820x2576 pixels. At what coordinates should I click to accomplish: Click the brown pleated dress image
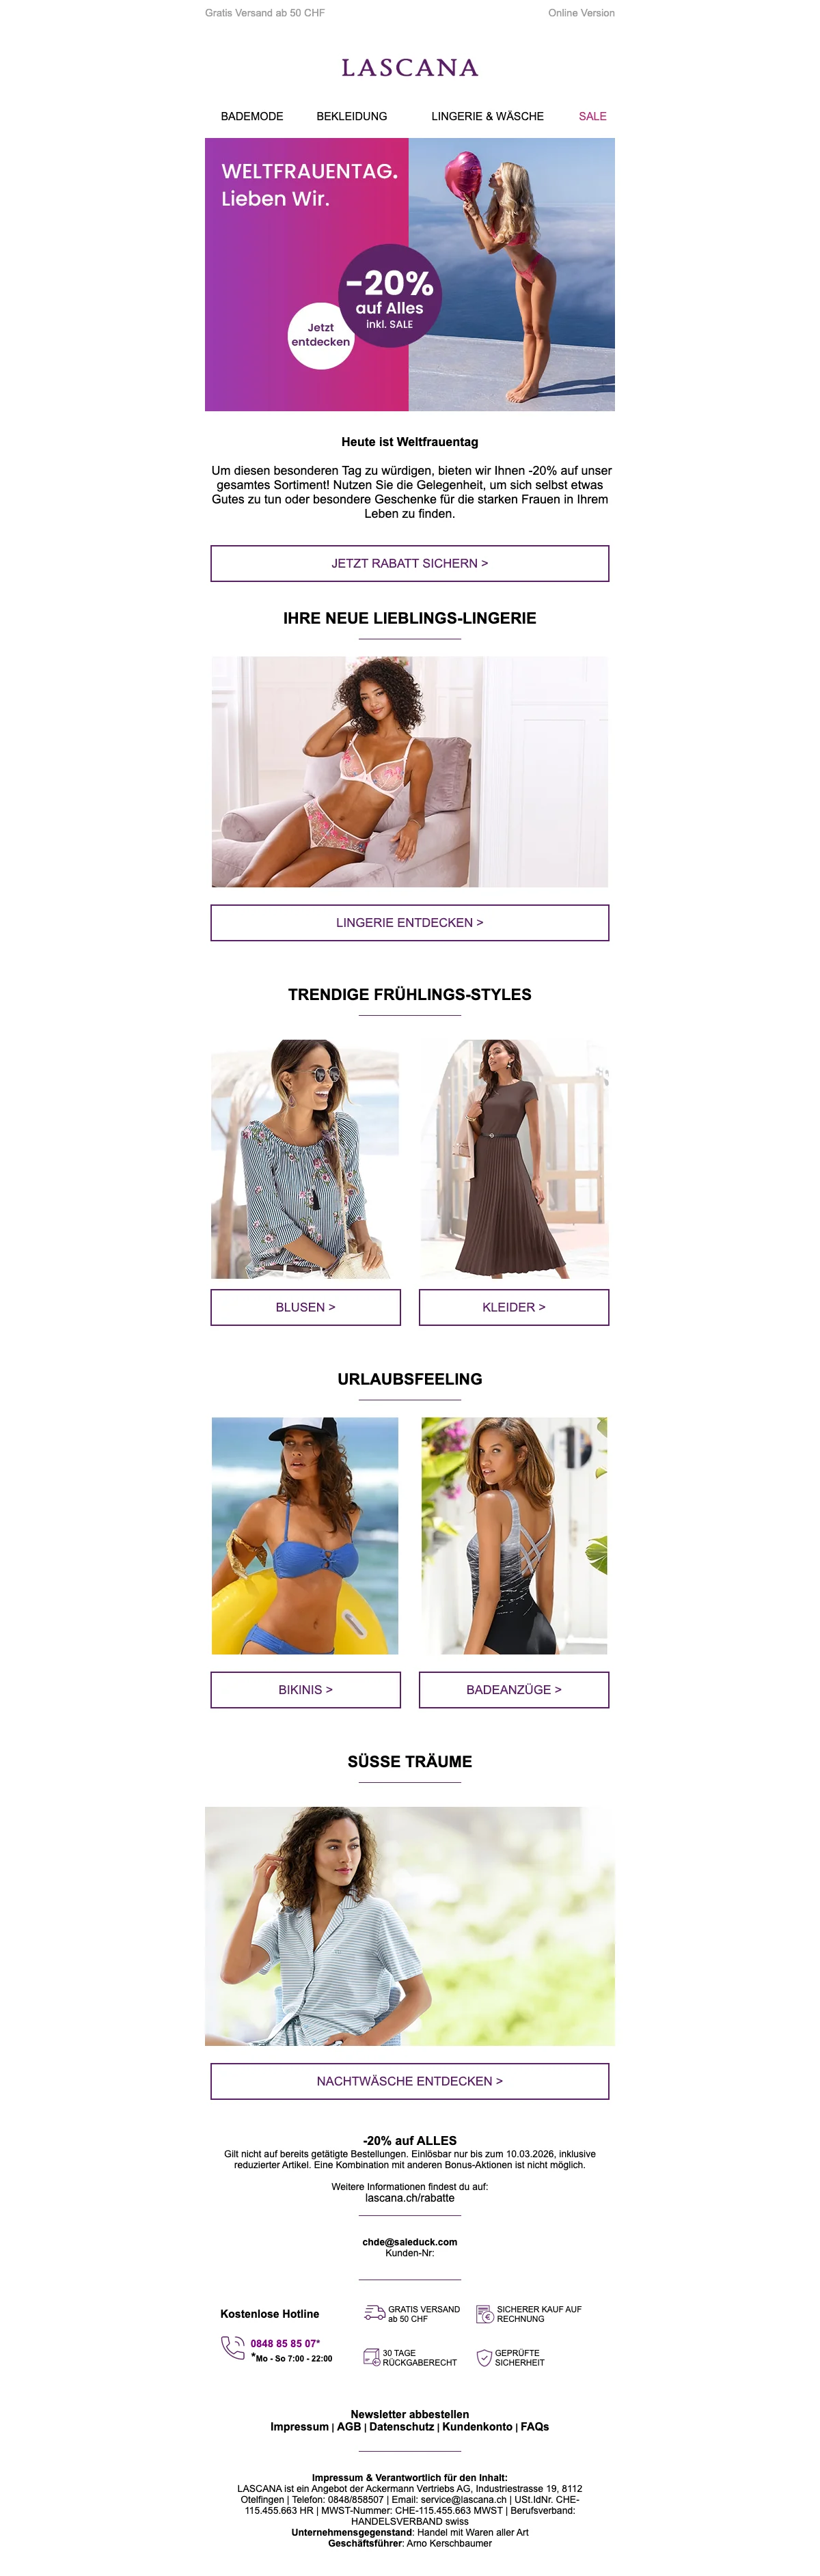click(x=514, y=1159)
